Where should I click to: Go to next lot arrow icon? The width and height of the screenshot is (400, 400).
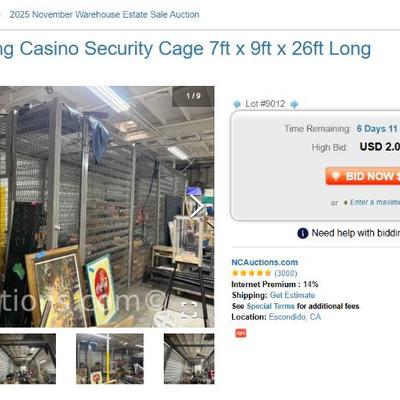pyautogui.click(x=294, y=104)
